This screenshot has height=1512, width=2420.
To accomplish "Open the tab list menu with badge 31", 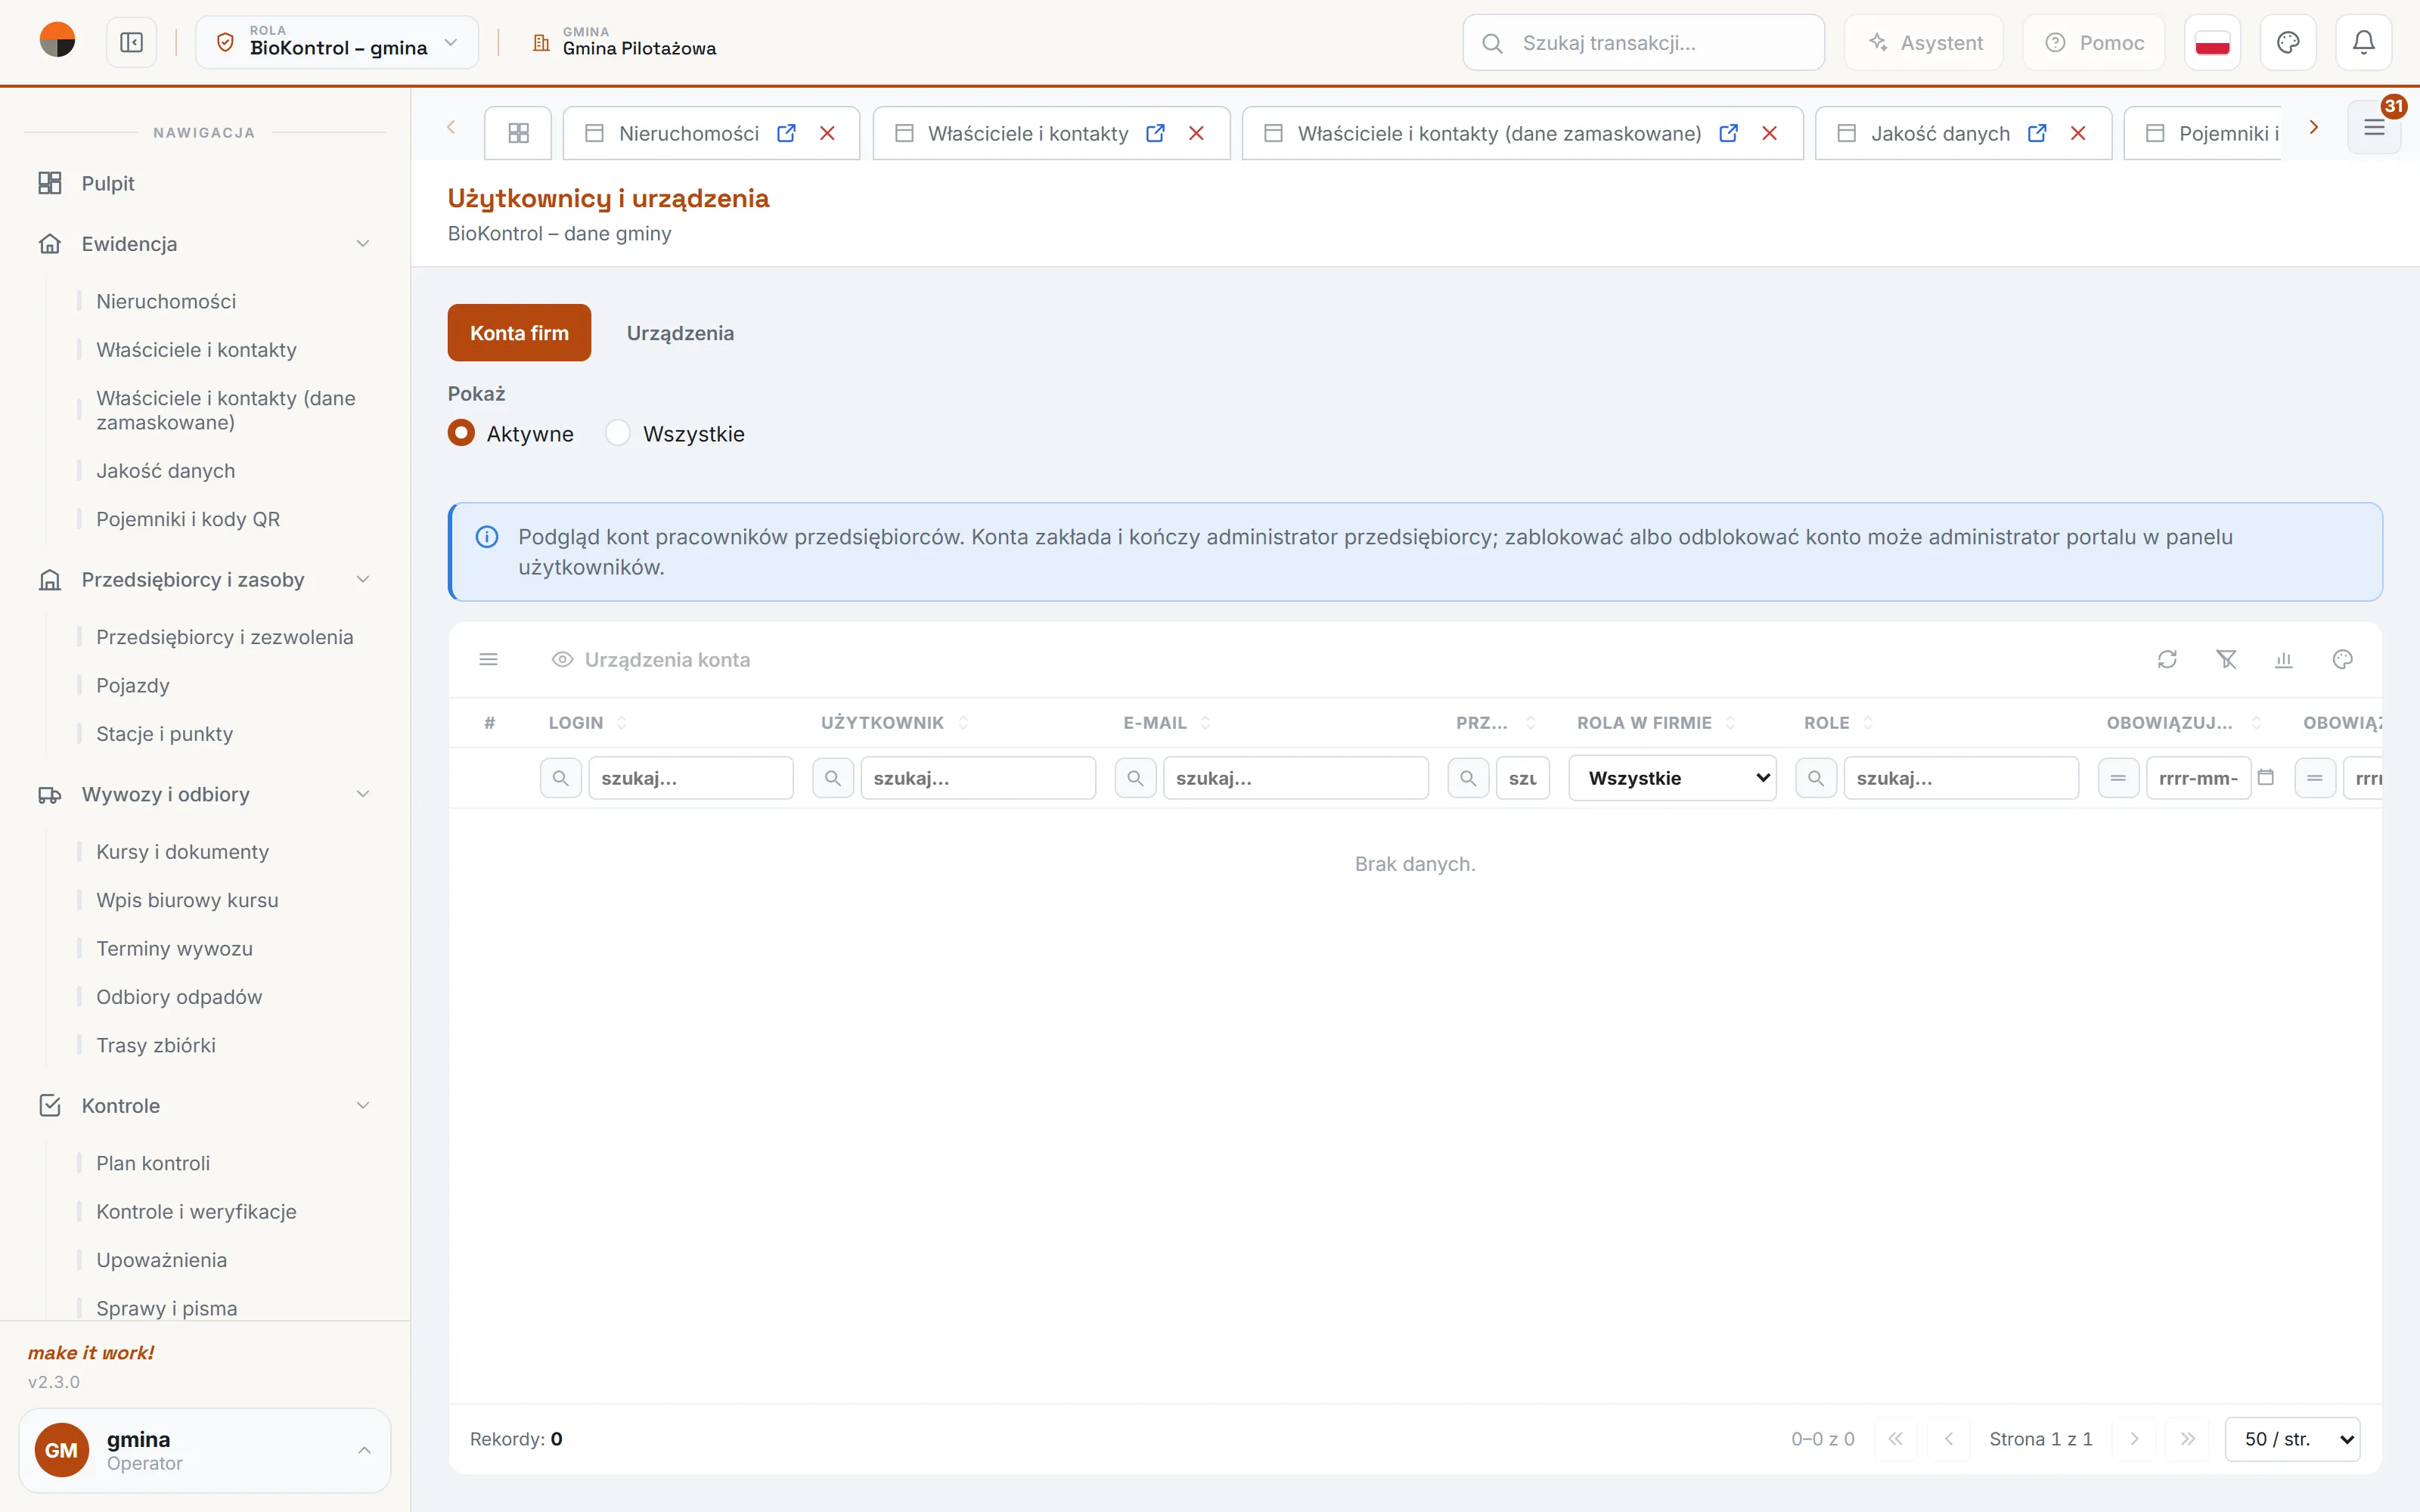I will (2374, 127).
